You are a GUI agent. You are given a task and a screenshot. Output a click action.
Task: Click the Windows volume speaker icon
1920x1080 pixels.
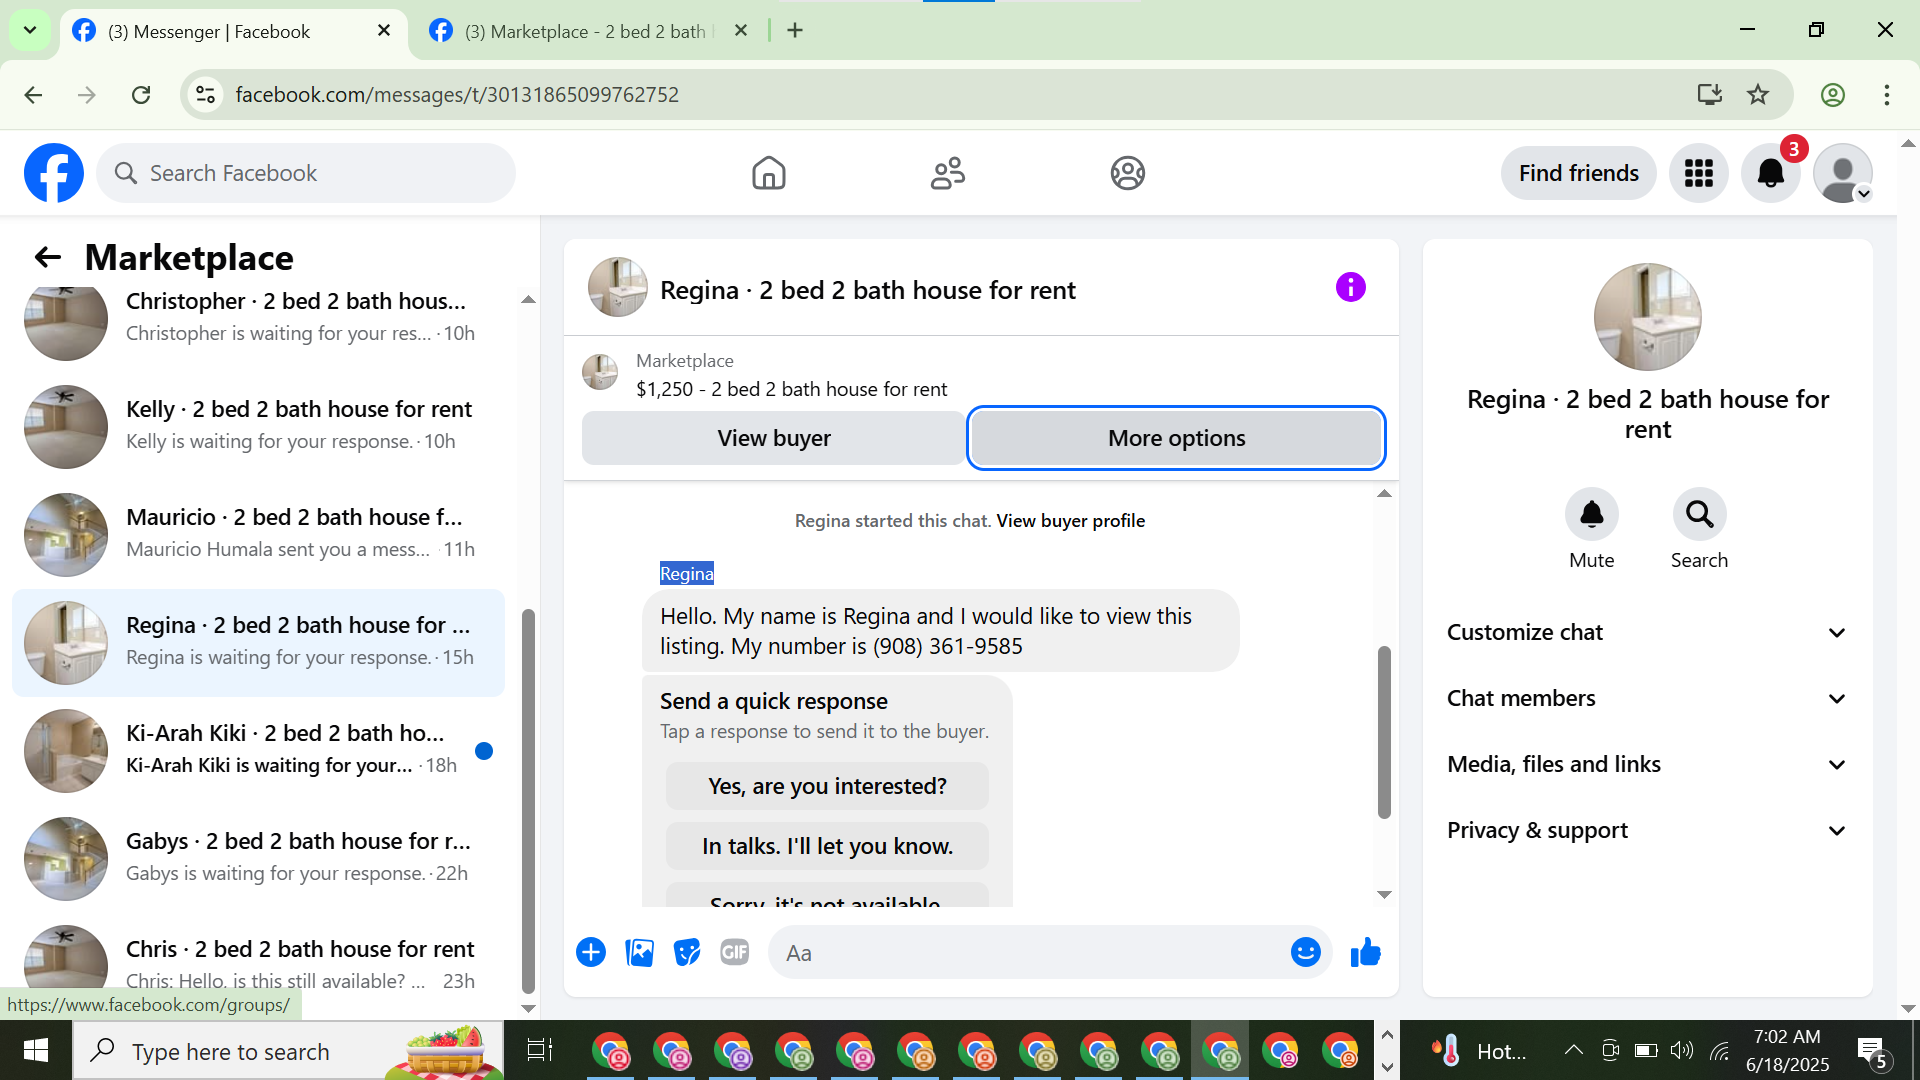tap(1681, 1050)
